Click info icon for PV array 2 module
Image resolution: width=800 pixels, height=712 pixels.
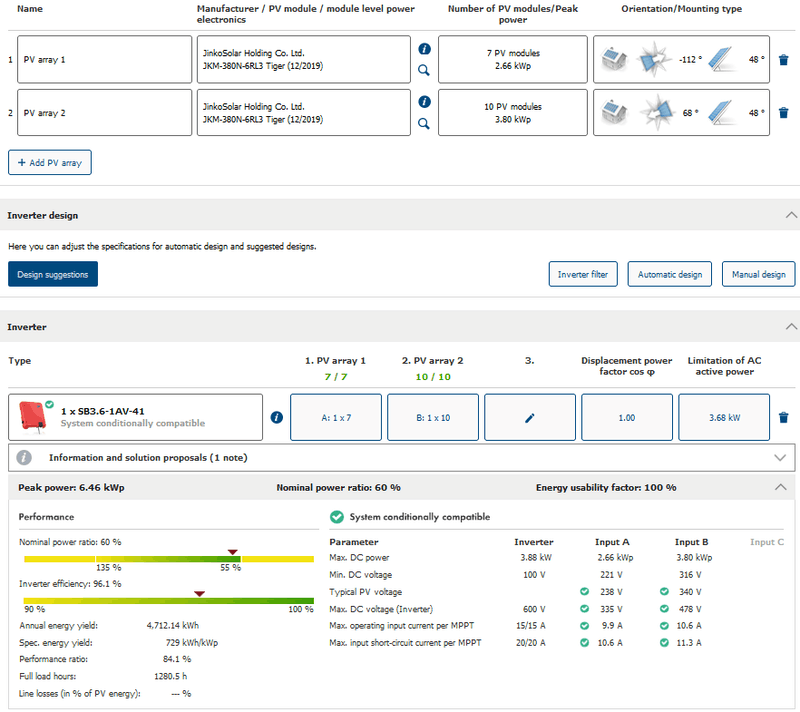[x=424, y=102]
